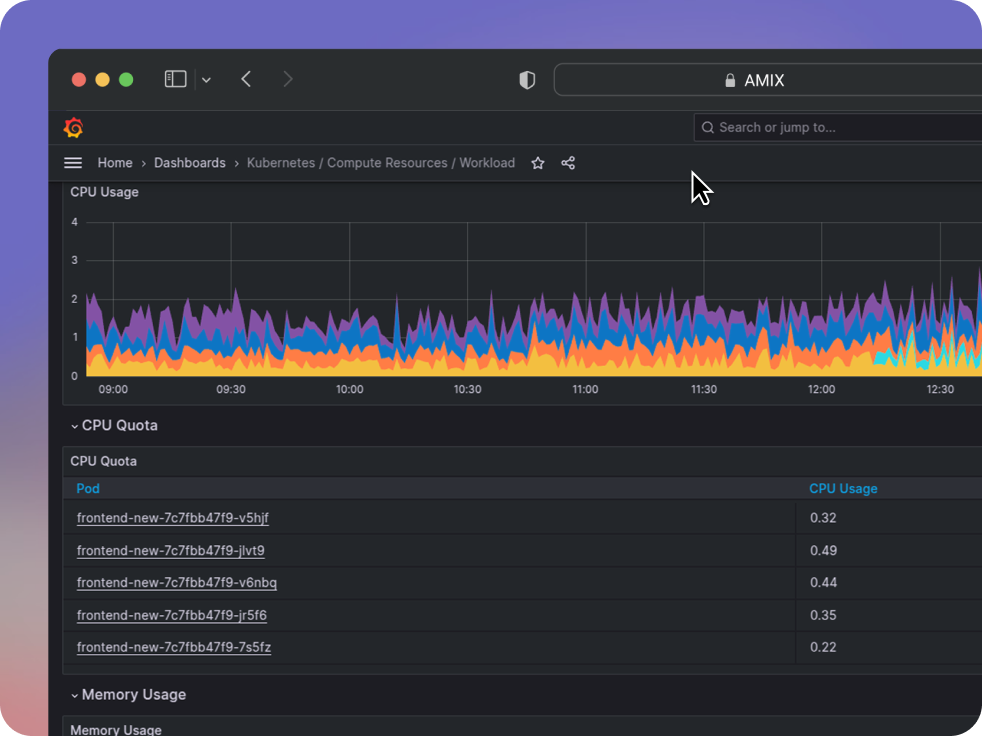Open the CPU Quota panel title

(x=103, y=461)
